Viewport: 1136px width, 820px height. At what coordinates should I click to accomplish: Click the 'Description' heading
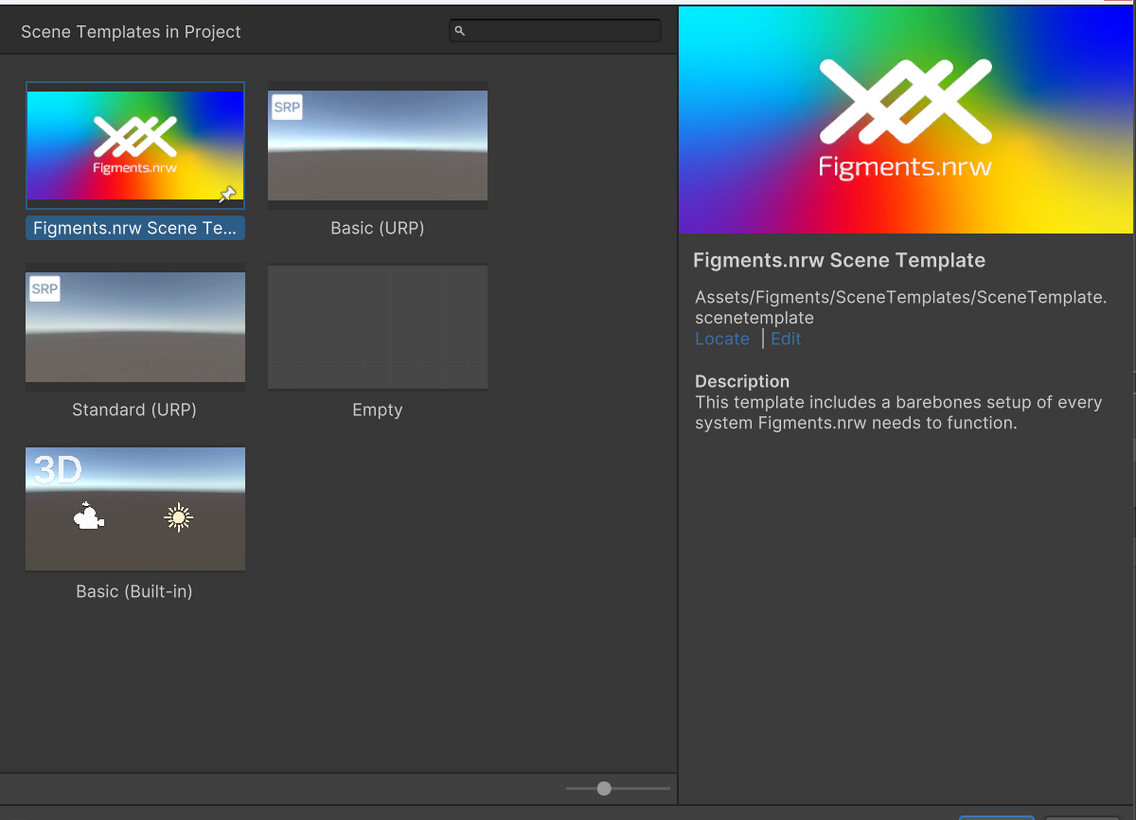click(742, 381)
